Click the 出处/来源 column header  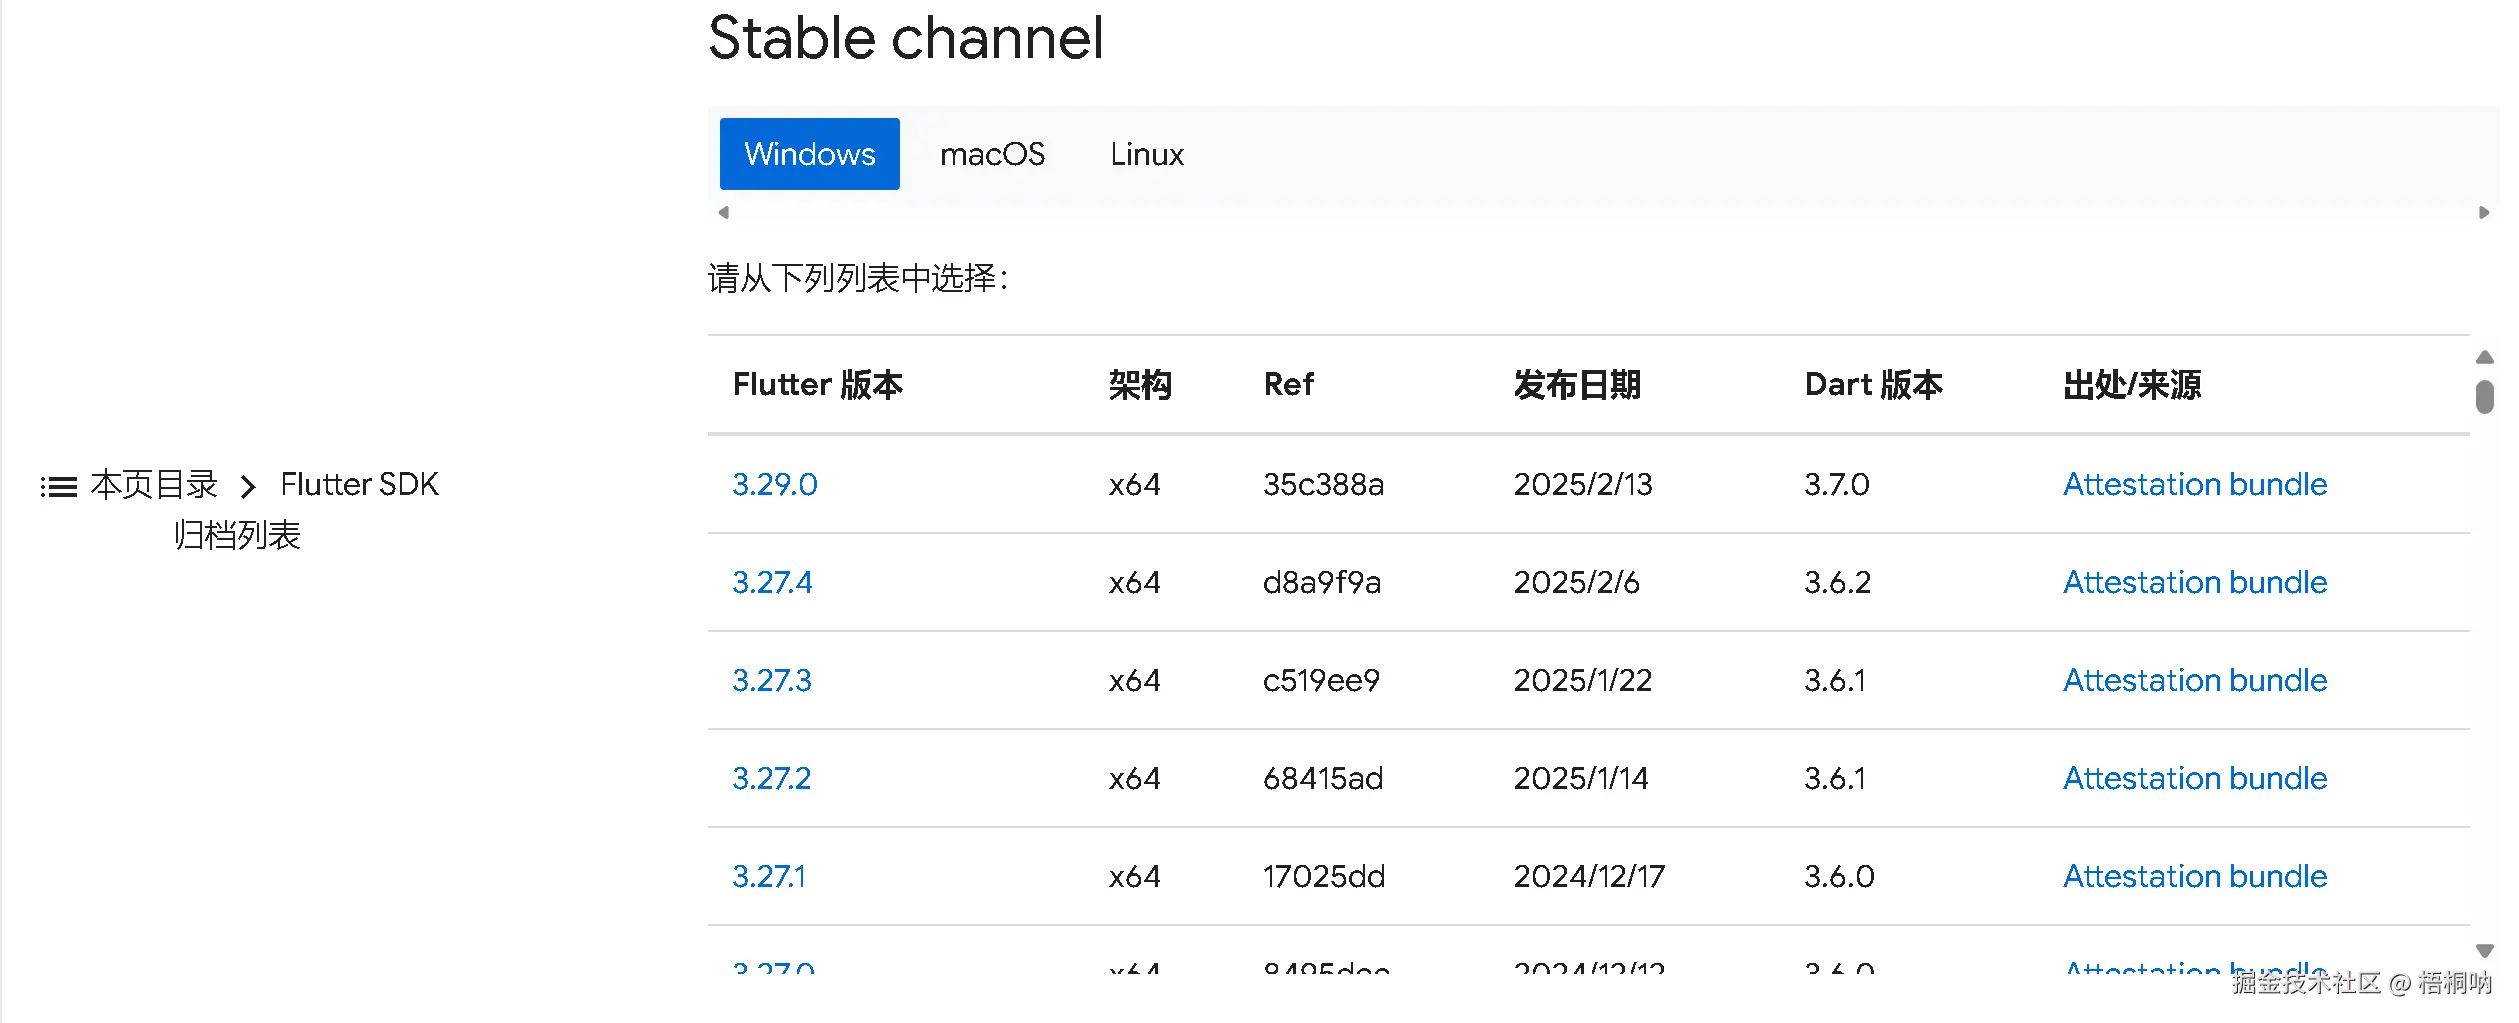(x=2132, y=385)
